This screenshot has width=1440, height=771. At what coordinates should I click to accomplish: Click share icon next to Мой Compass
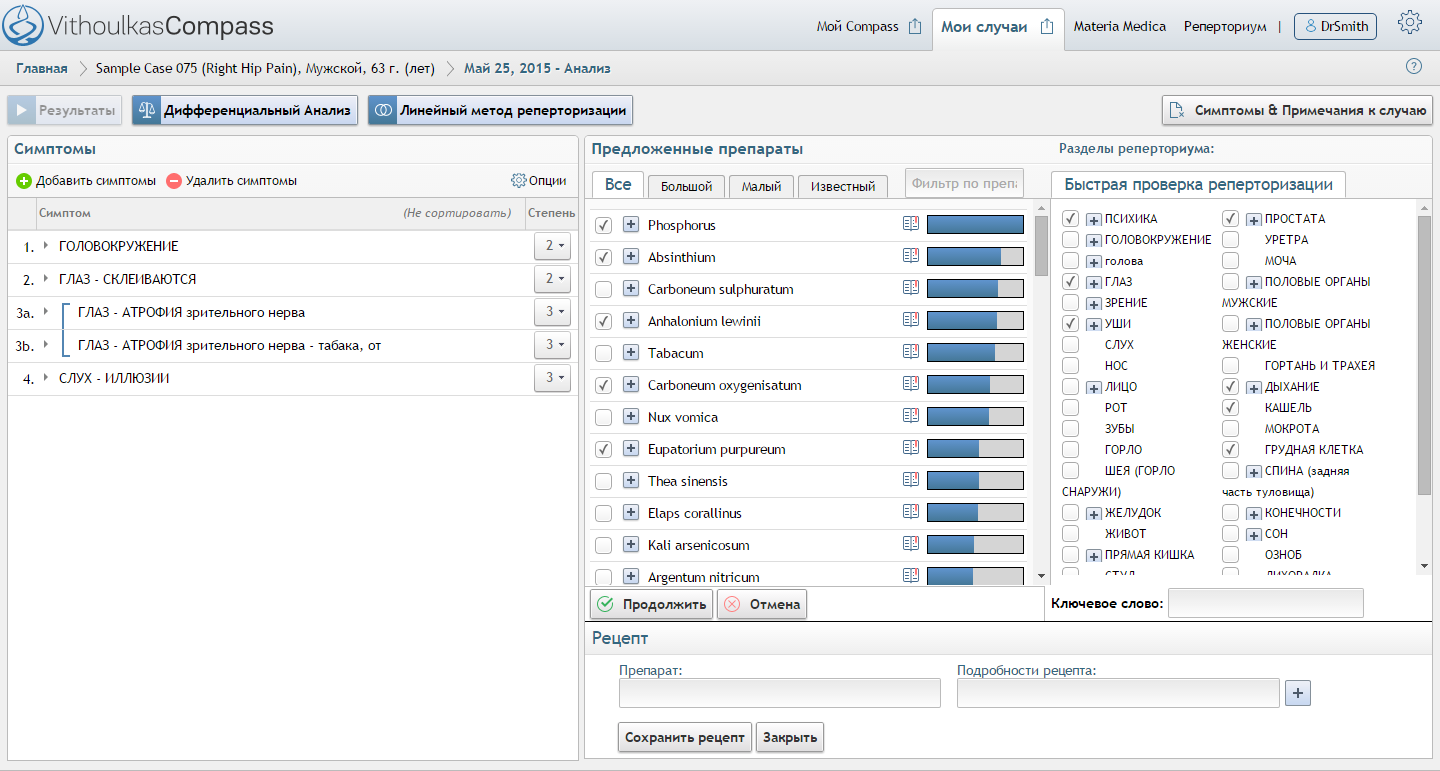[x=915, y=27]
